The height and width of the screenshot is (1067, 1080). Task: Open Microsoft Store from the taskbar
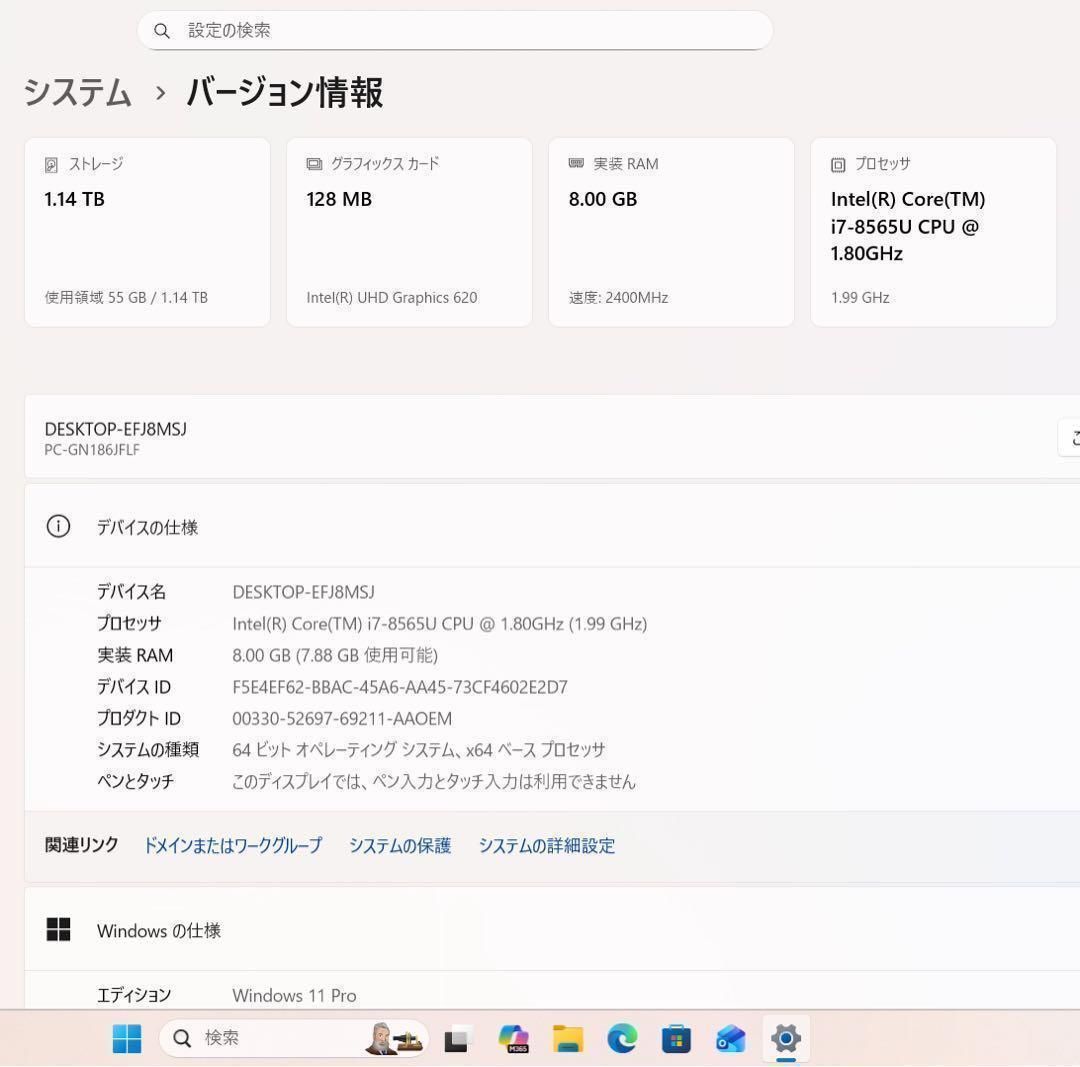pyautogui.click(x=676, y=1039)
